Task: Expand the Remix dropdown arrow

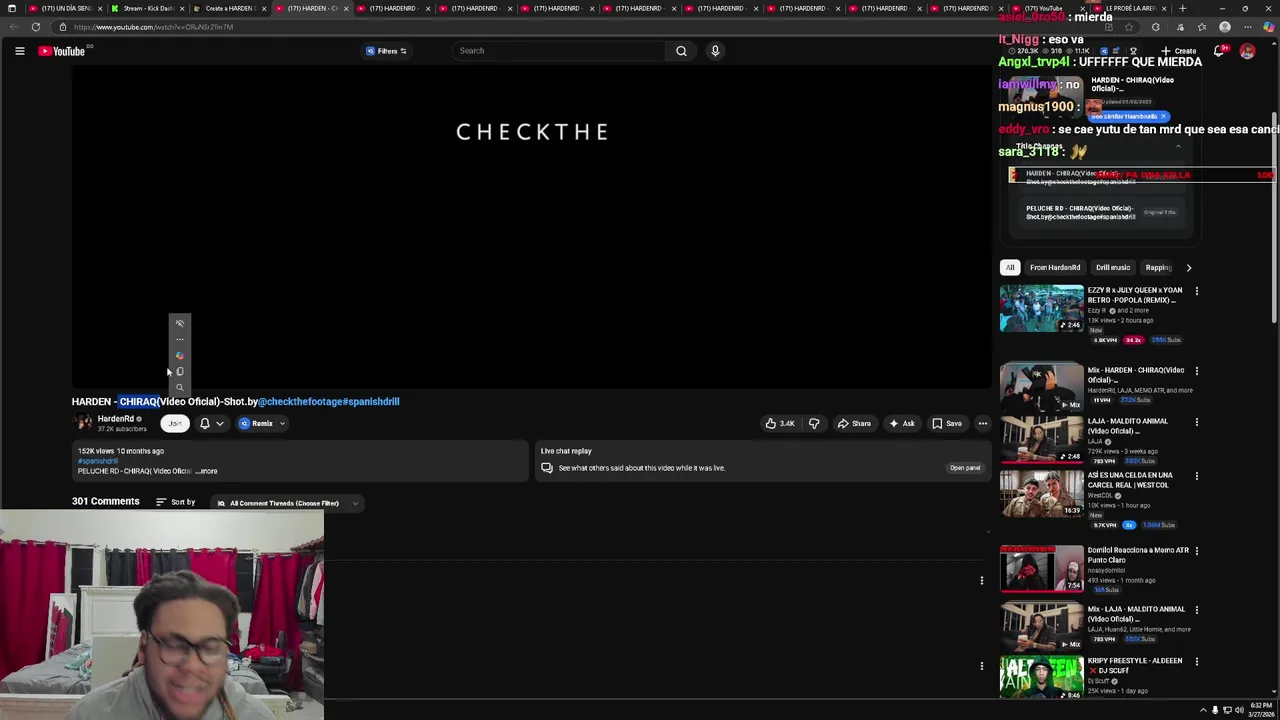Action: [282, 423]
